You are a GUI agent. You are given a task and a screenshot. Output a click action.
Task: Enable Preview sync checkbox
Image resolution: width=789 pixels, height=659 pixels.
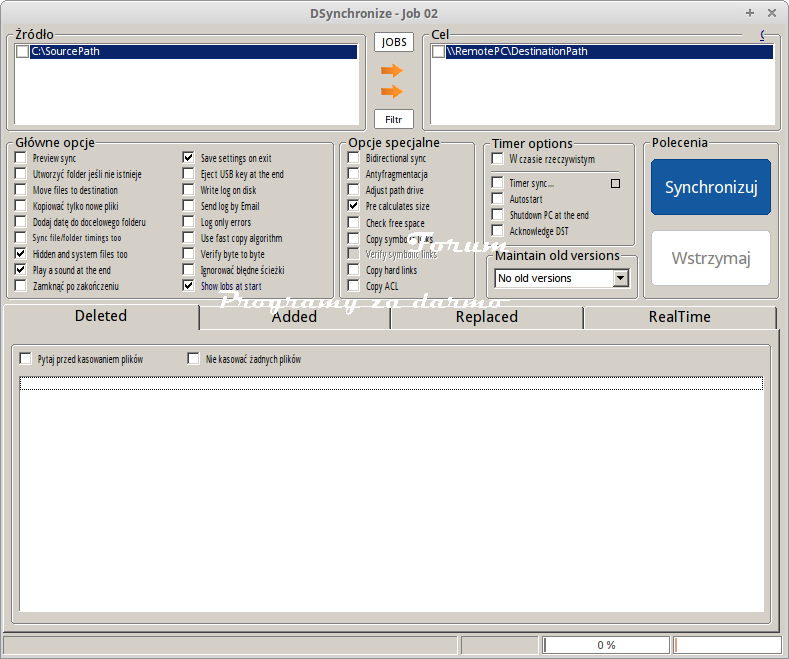pyautogui.click(x=21, y=158)
